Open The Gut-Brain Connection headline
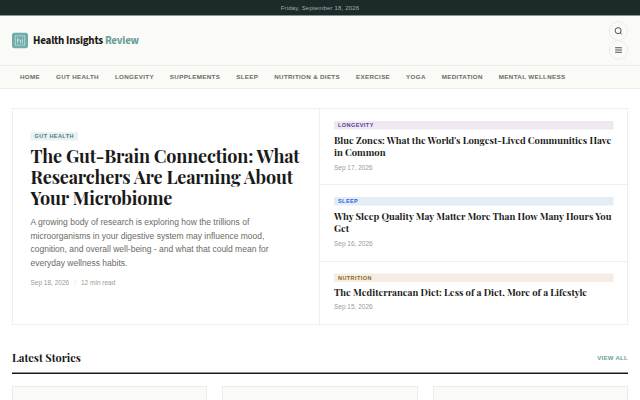The image size is (640, 400). coord(165,177)
